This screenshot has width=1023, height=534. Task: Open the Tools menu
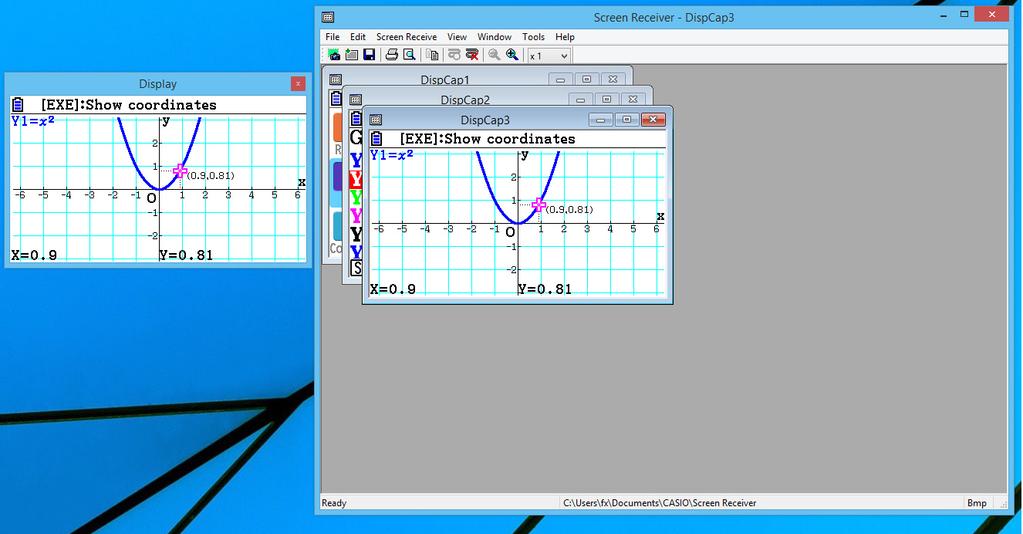(533, 37)
